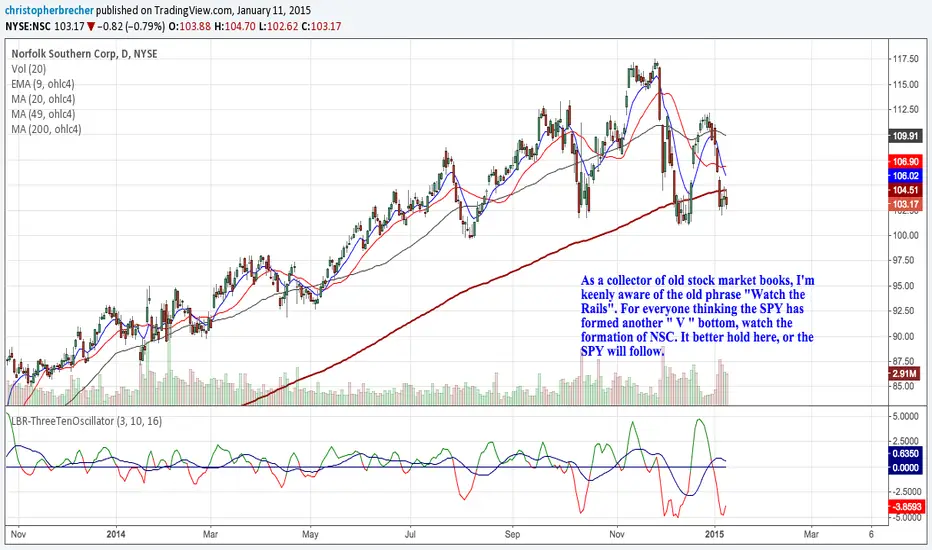
Task: Click the 109.91 price label
Action: [905, 136]
